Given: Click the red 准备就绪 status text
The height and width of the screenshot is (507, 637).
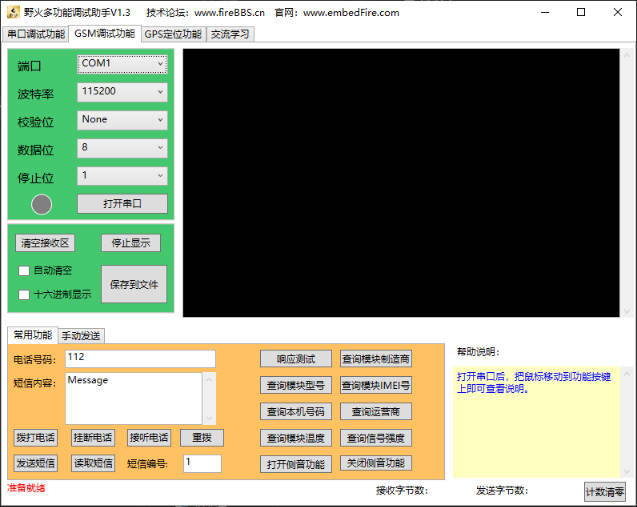Looking at the screenshot, I should pos(26,488).
